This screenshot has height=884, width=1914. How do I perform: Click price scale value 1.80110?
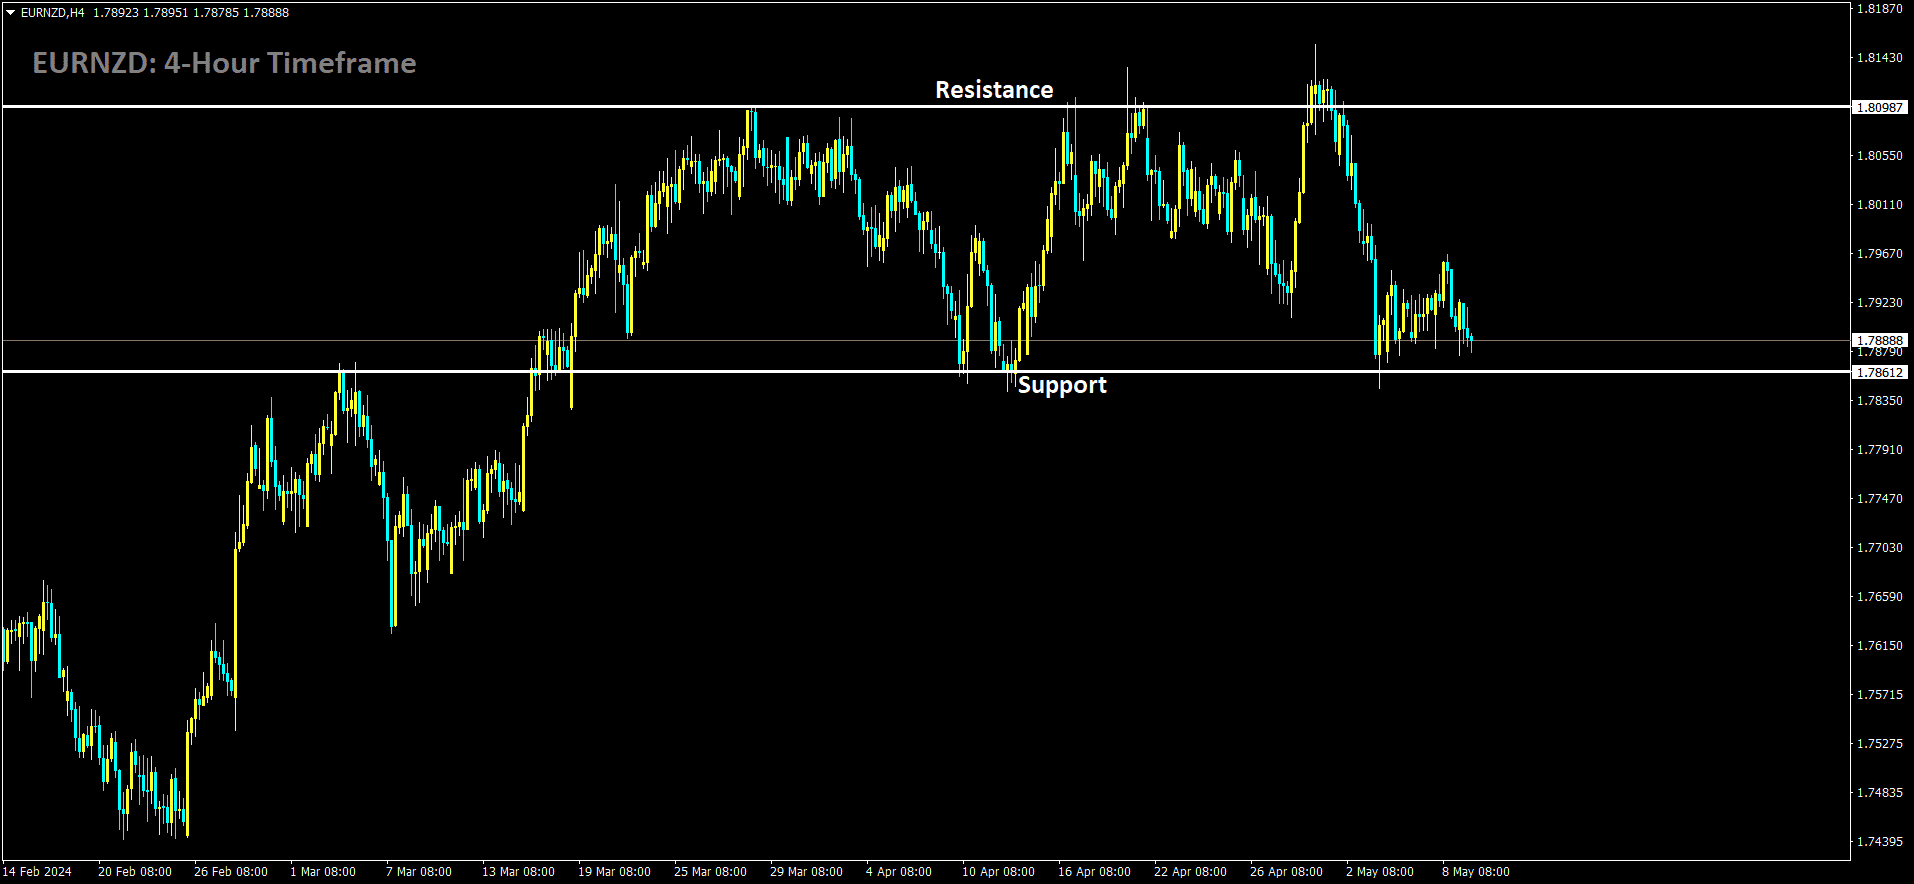(1880, 204)
